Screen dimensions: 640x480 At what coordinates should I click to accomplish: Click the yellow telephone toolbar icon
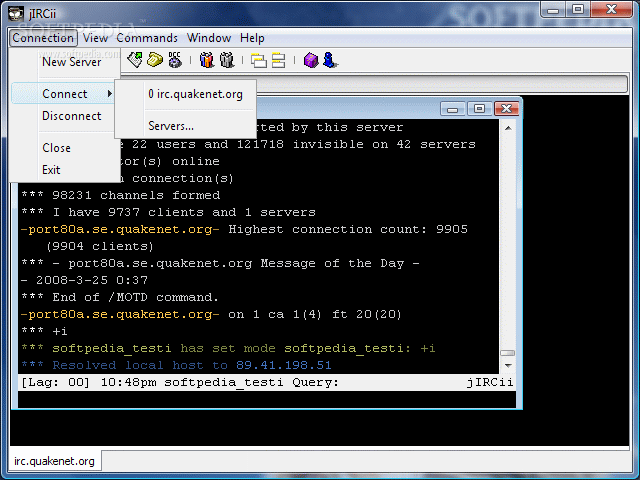pyautogui.click(x=155, y=60)
